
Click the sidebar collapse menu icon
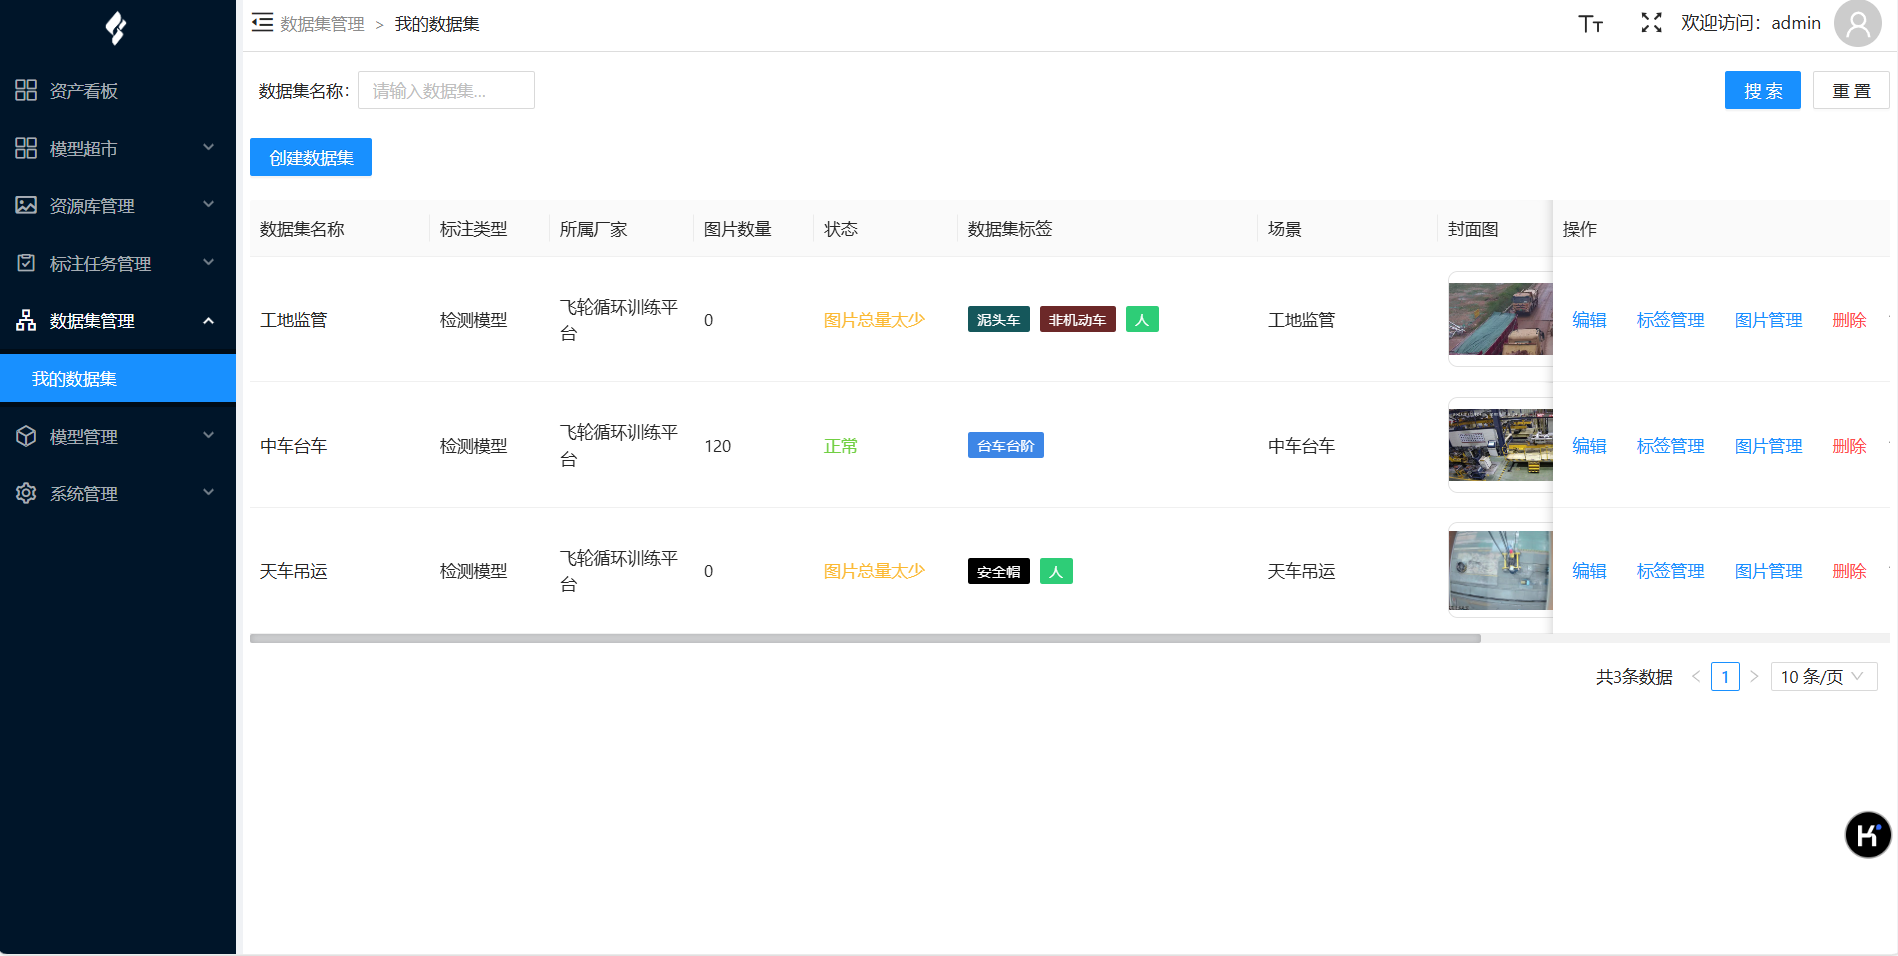(x=262, y=23)
